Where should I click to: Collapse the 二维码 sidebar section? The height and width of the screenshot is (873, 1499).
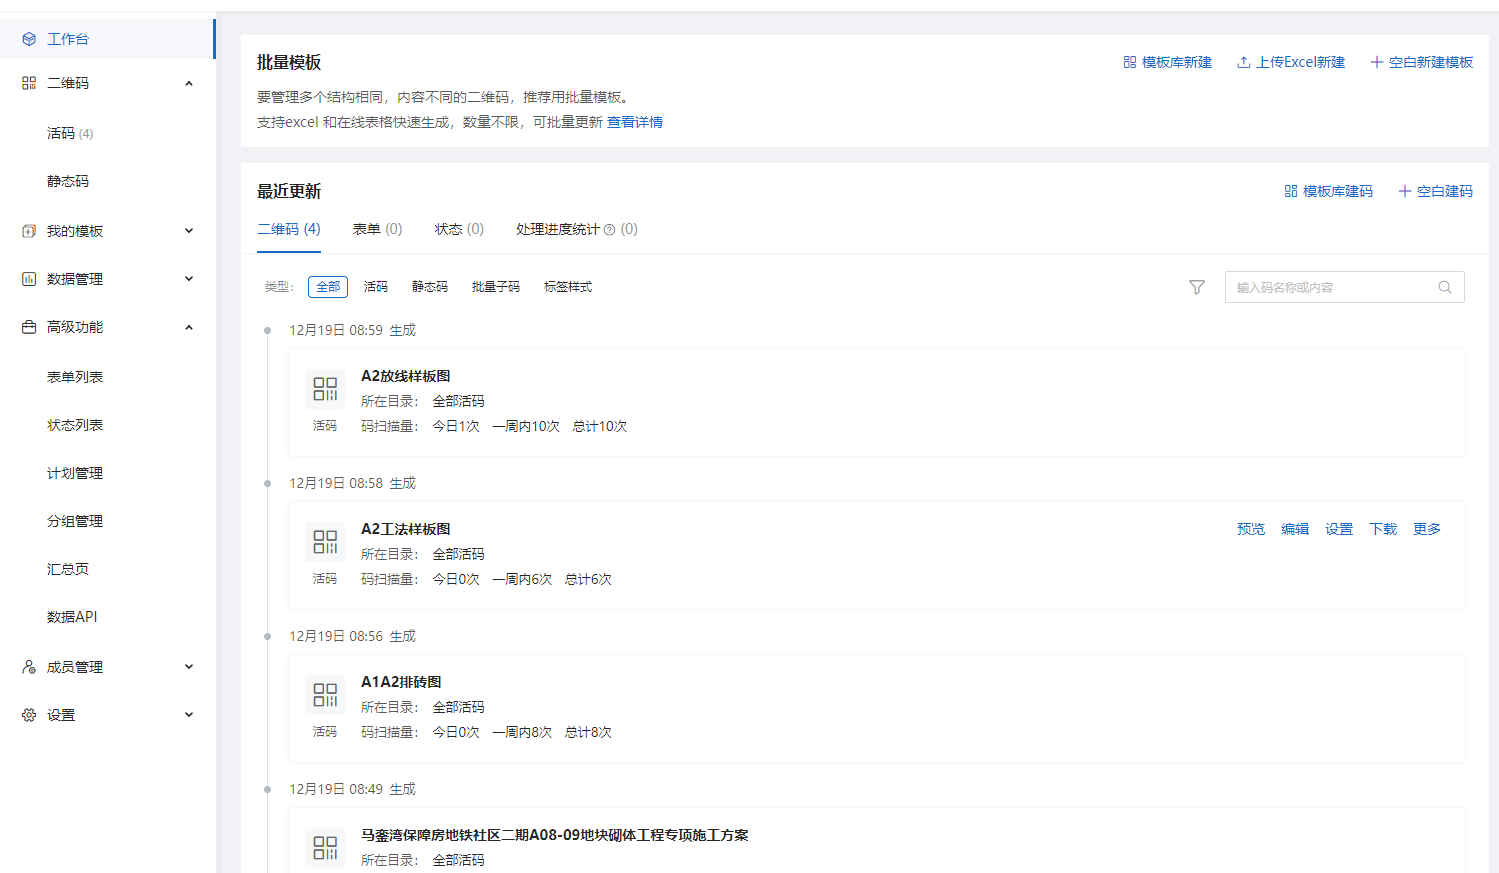tap(188, 83)
